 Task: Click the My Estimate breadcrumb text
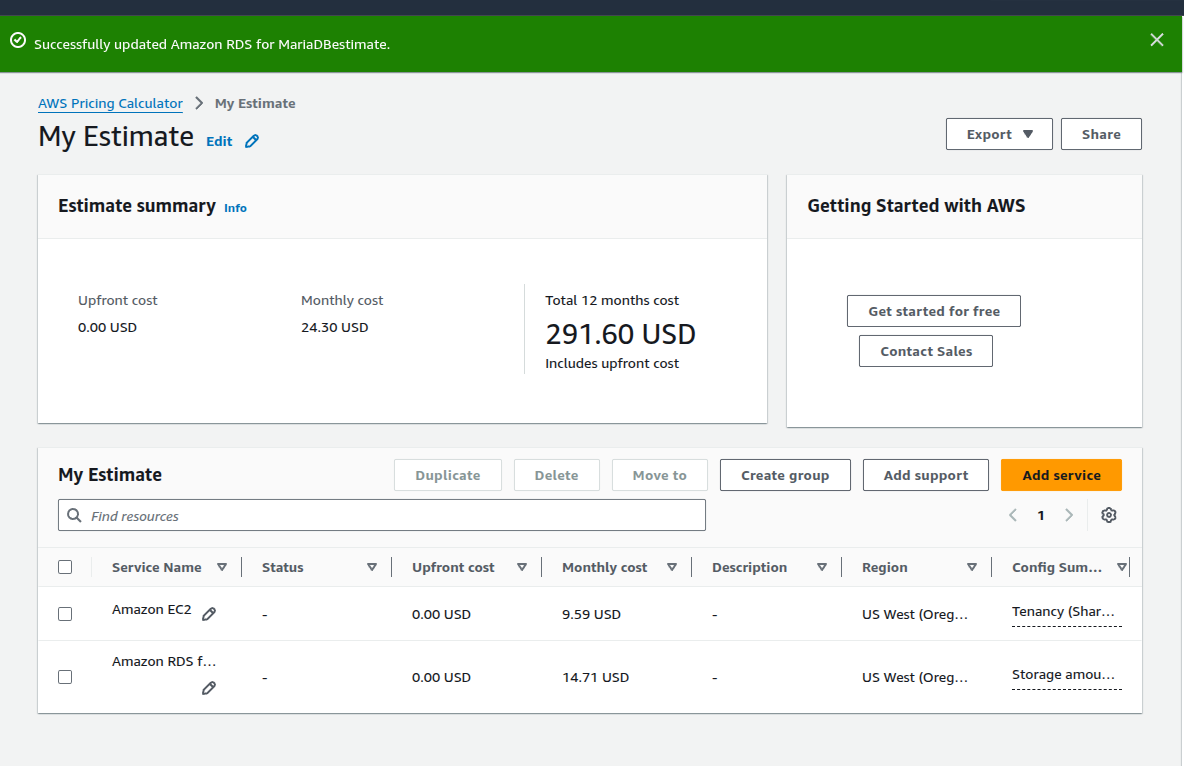[x=255, y=103]
